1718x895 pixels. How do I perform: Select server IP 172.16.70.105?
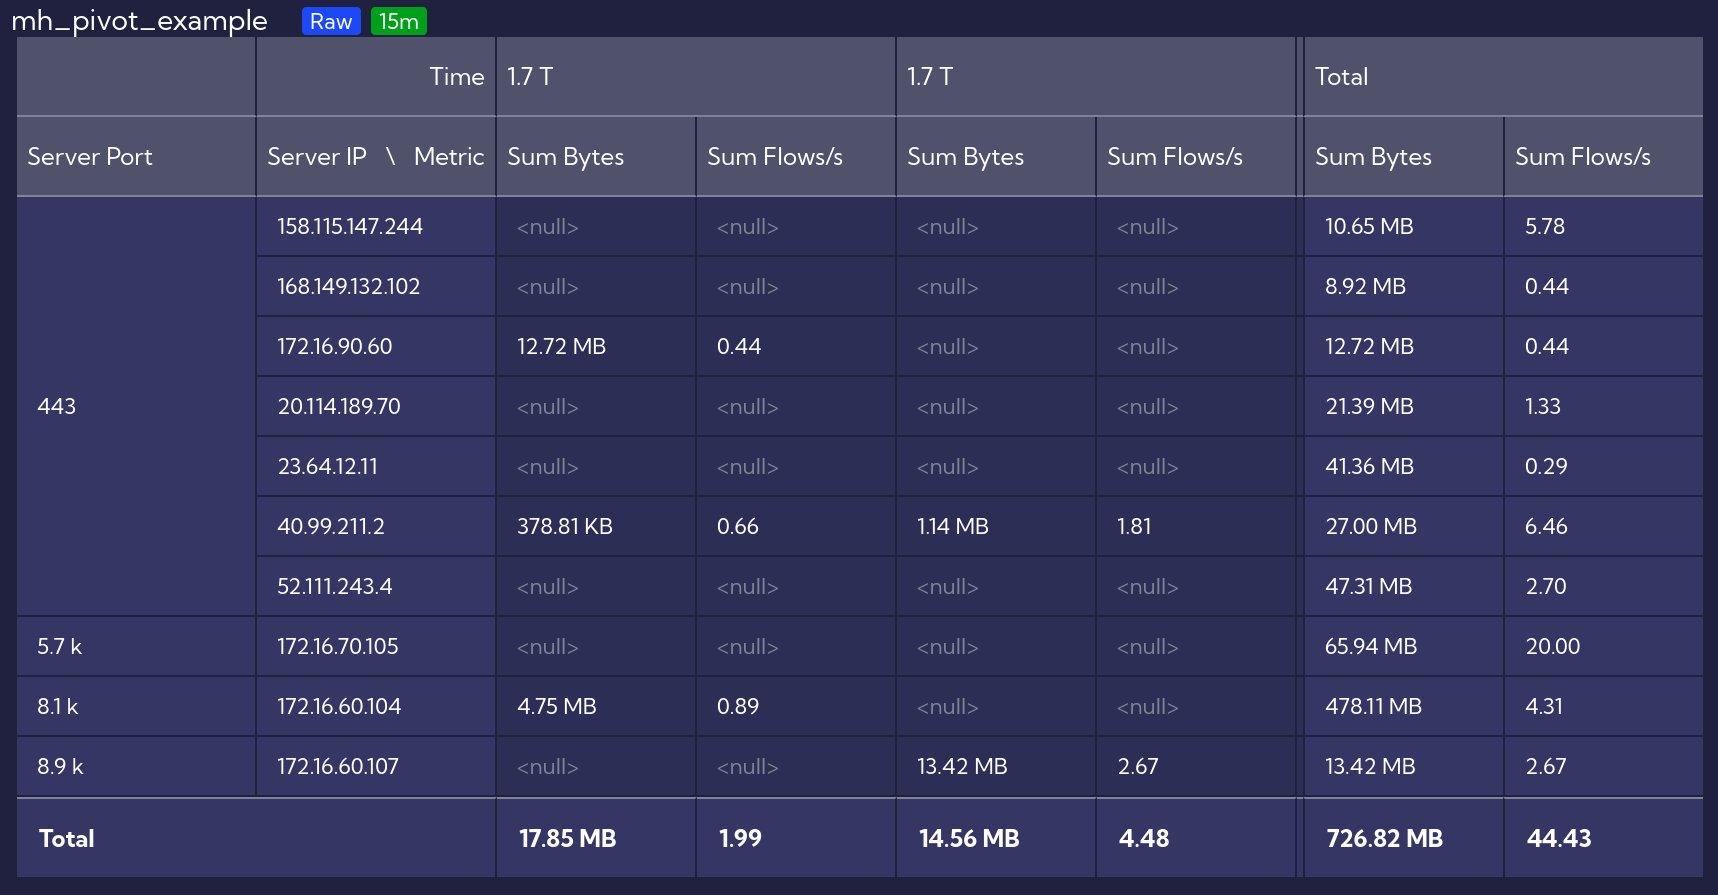338,647
